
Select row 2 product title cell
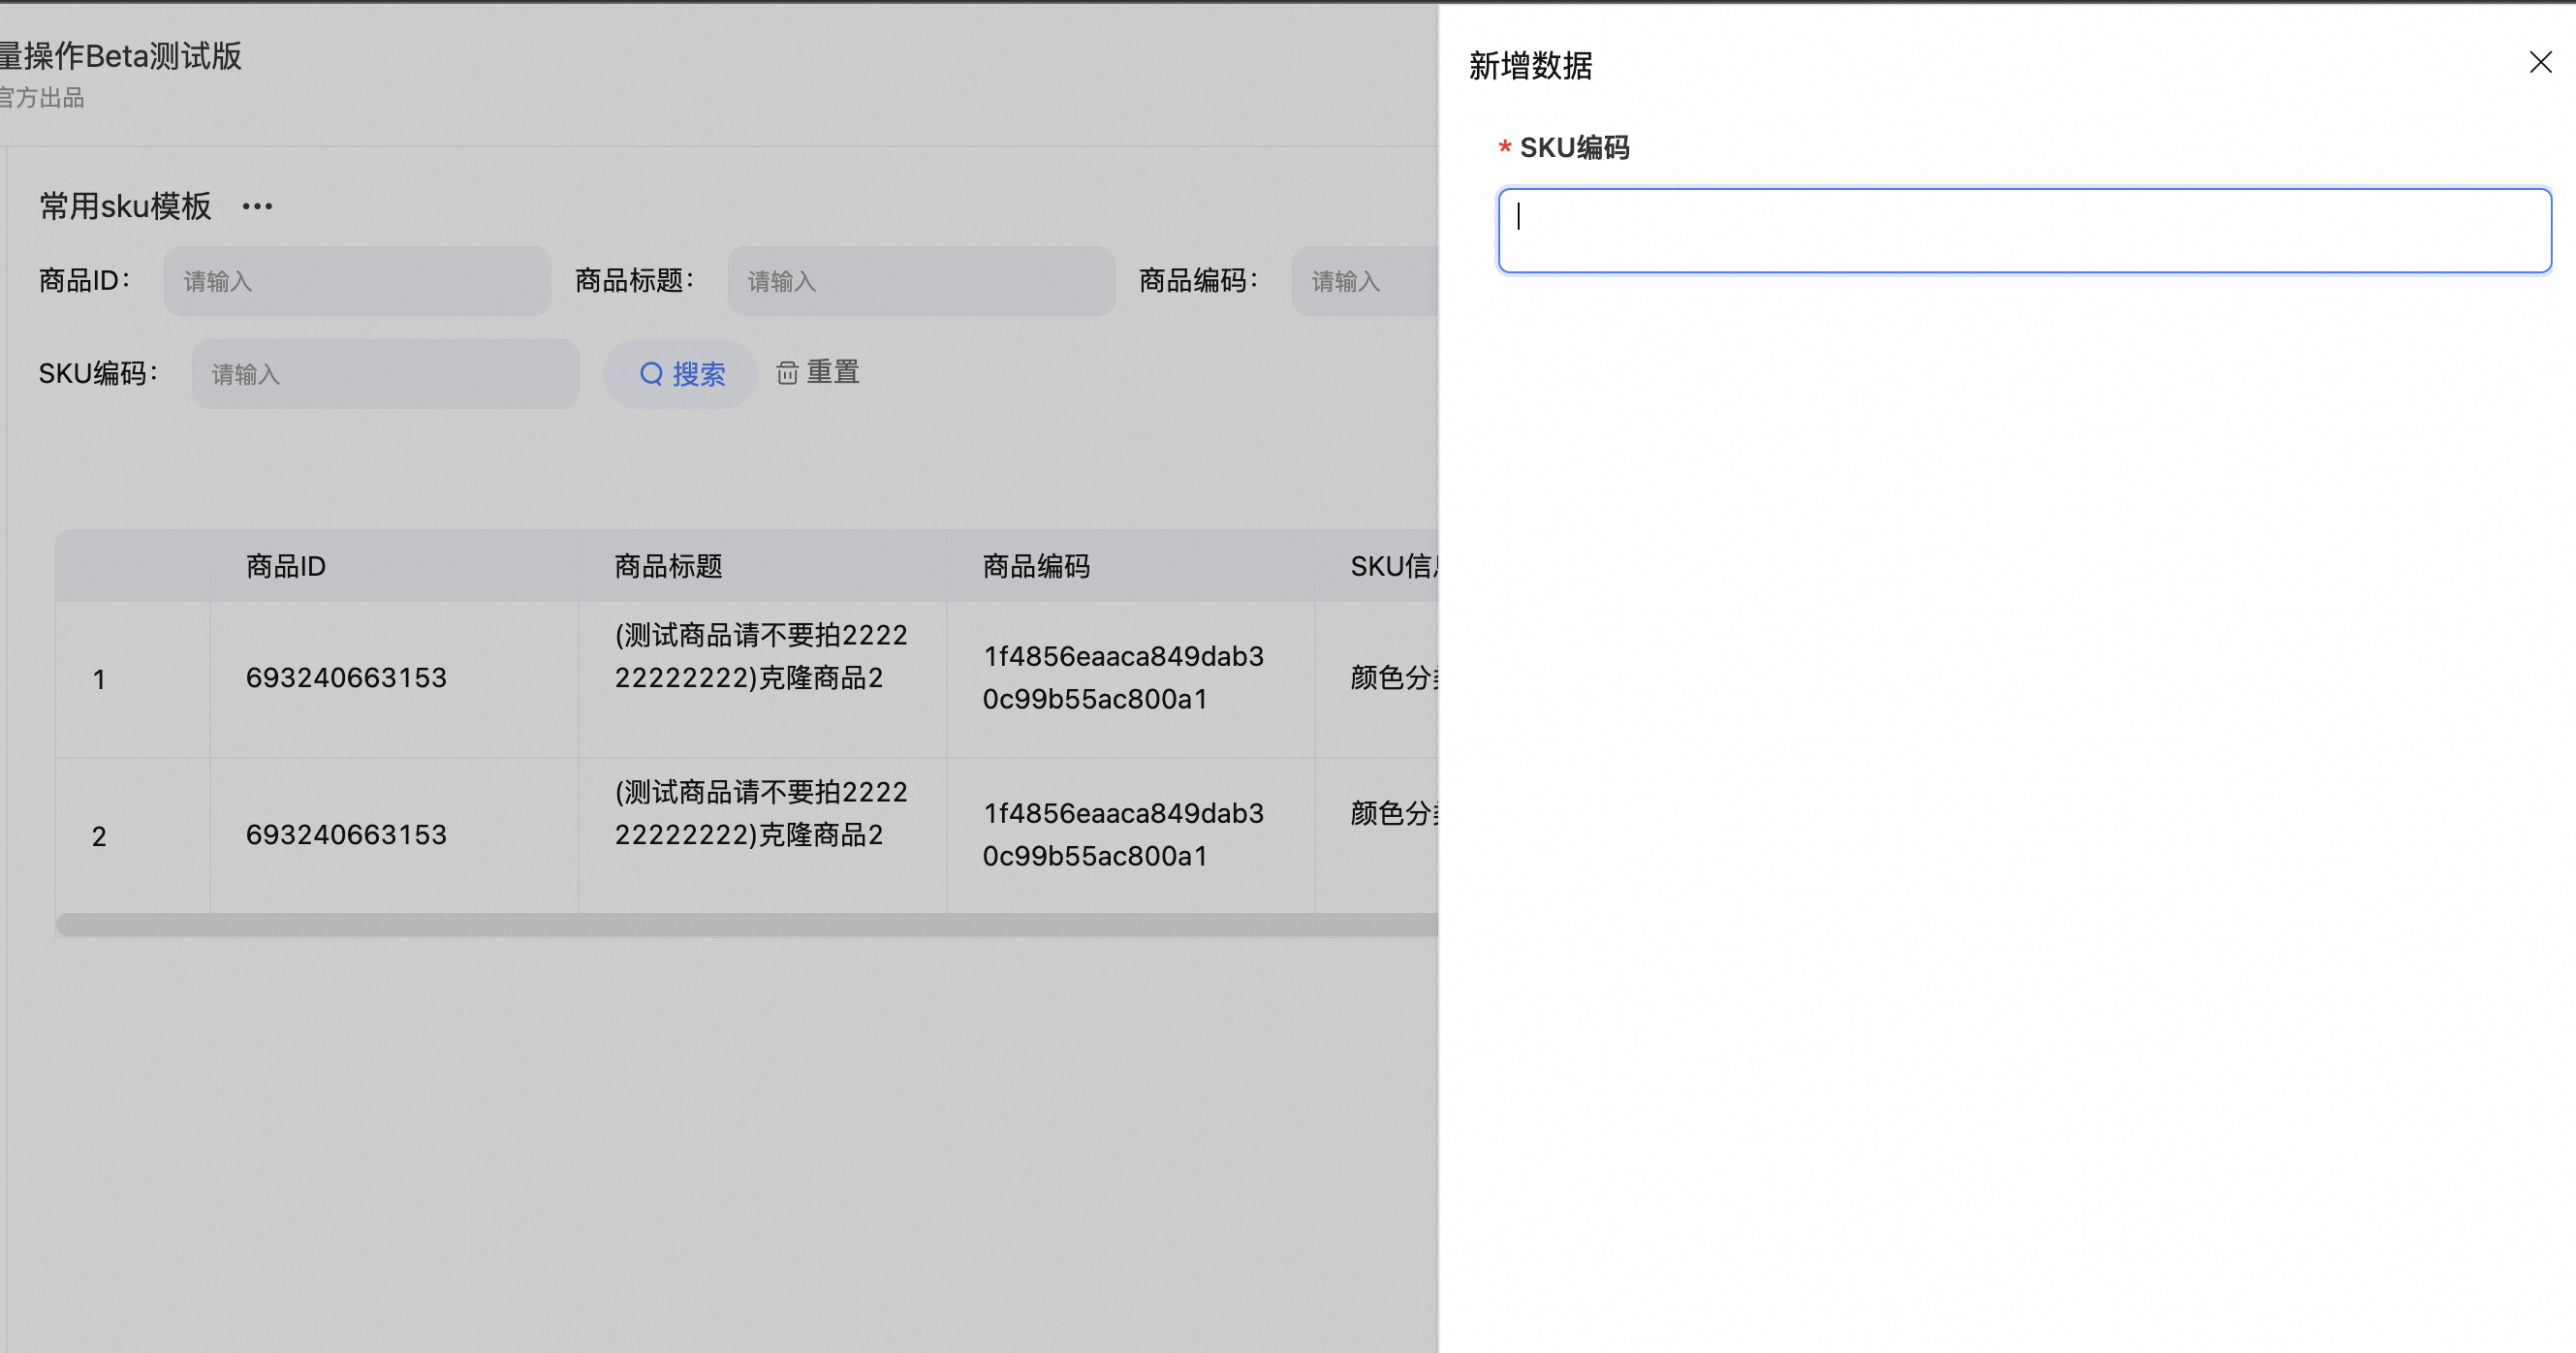pos(760,813)
